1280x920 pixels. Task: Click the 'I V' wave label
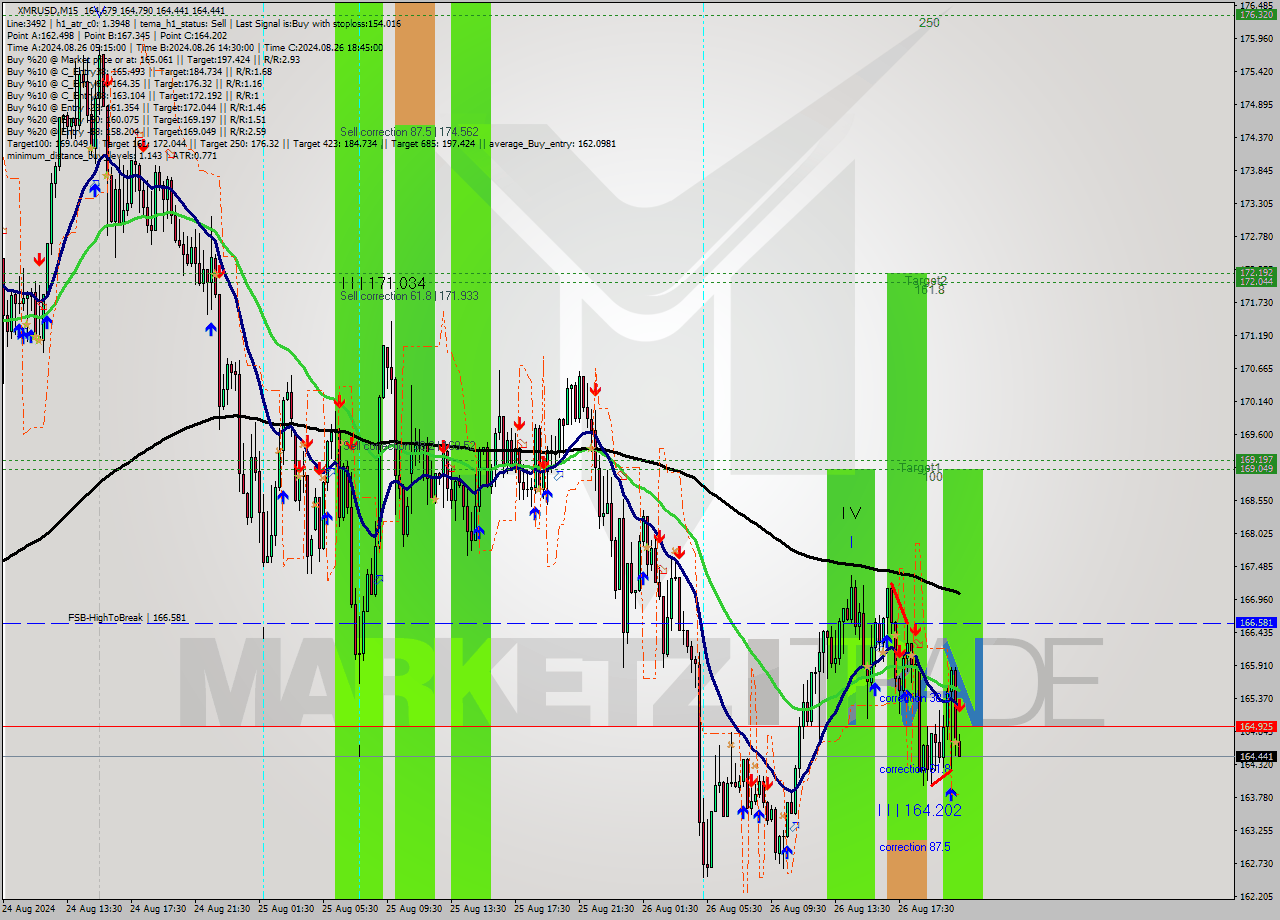pos(850,513)
